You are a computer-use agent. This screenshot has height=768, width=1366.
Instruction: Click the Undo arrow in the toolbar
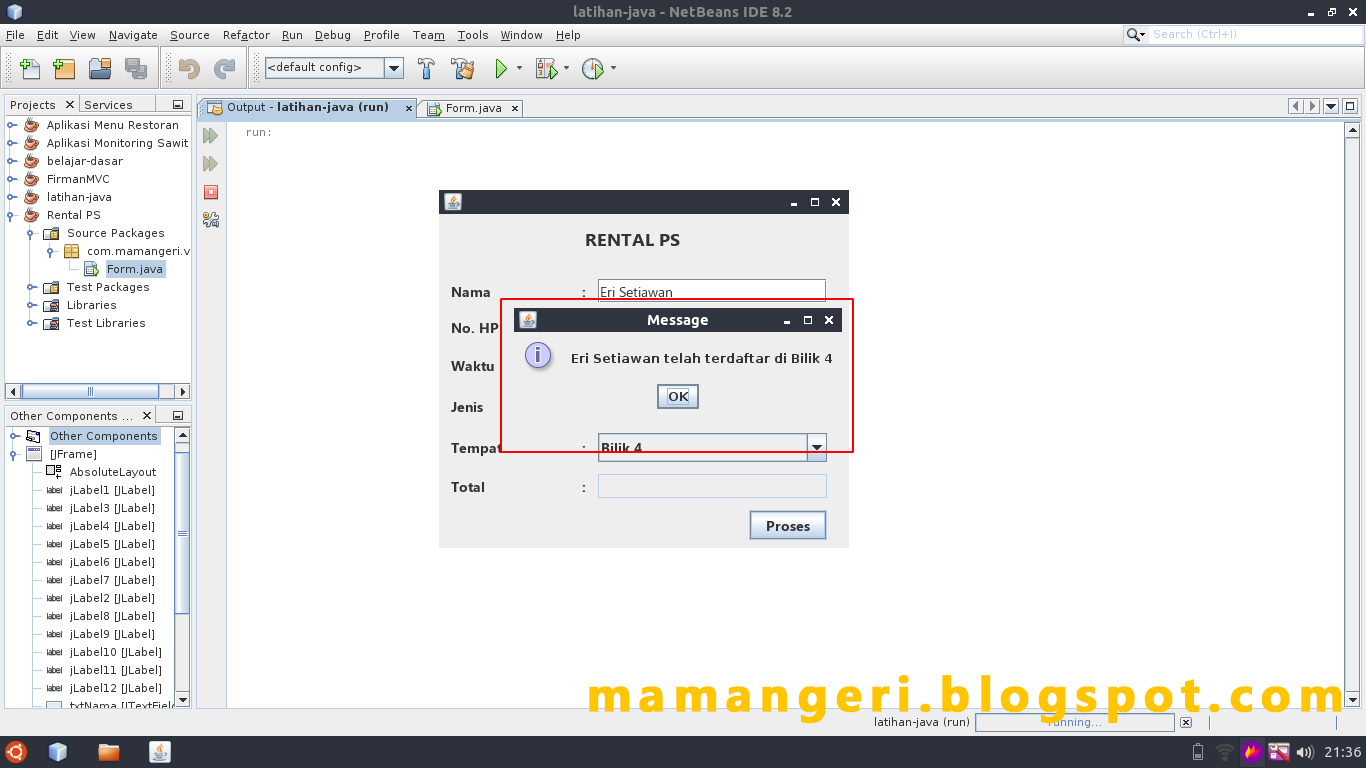tap(190, 68)
